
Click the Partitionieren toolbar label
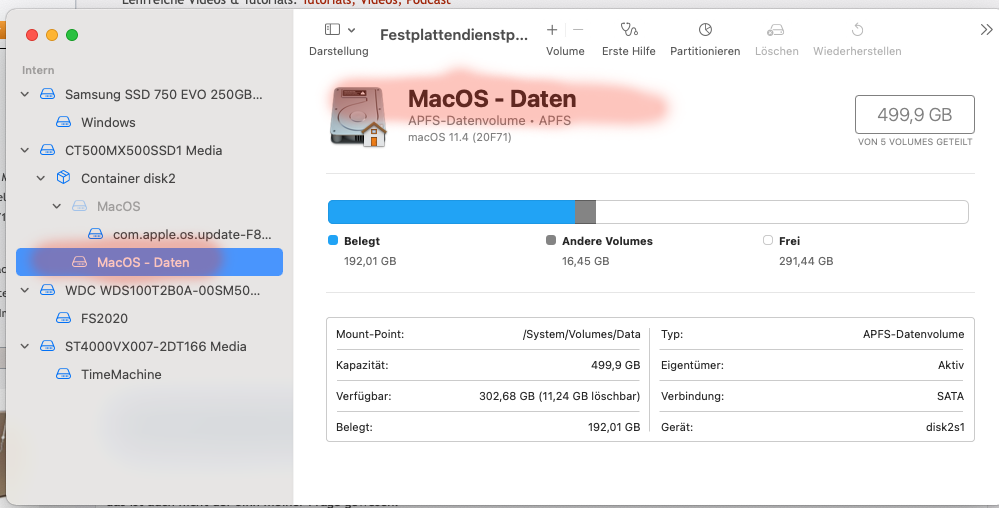point(705,51)
